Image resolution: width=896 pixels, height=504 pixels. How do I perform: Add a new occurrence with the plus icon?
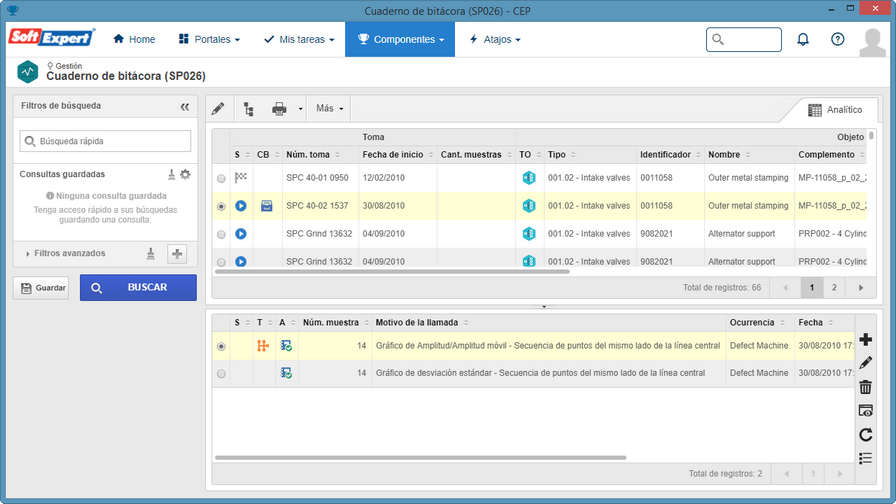click(x=865, y=339)
